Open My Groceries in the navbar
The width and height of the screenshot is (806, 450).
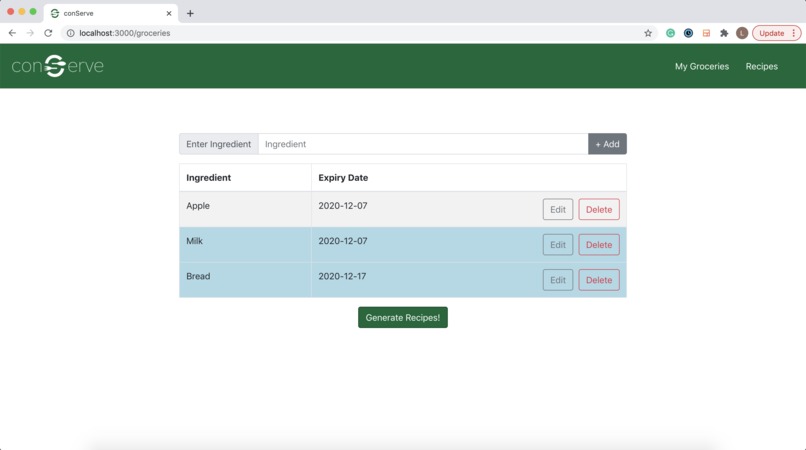click(702, 66)
